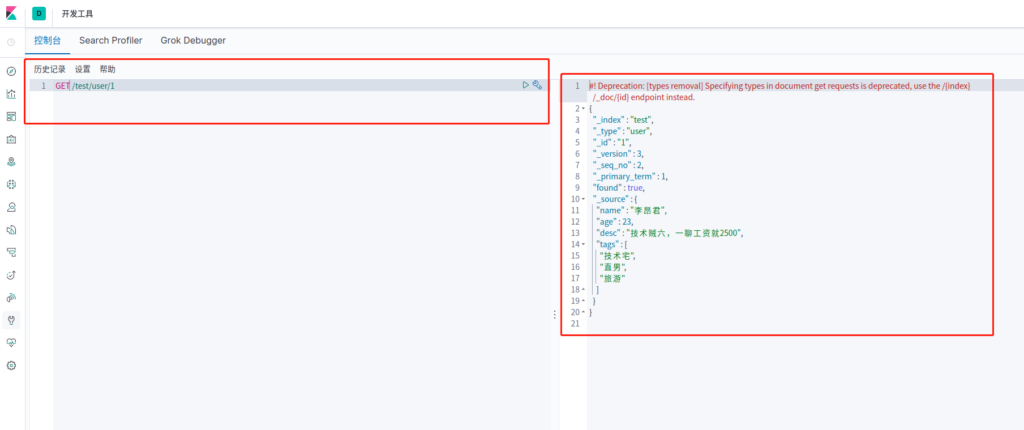Click the pane resize handle between editors
Viewport: 1024px width, 430px height.
tap(555, 314)
